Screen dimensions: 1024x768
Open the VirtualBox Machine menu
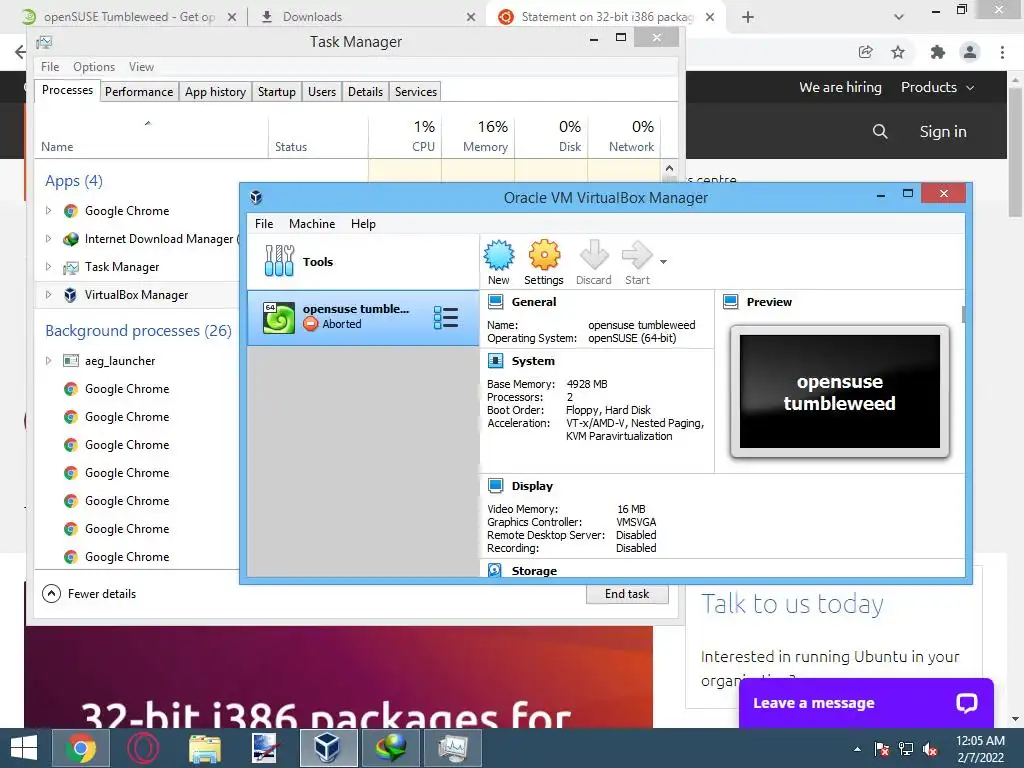(x=312, y=223)
